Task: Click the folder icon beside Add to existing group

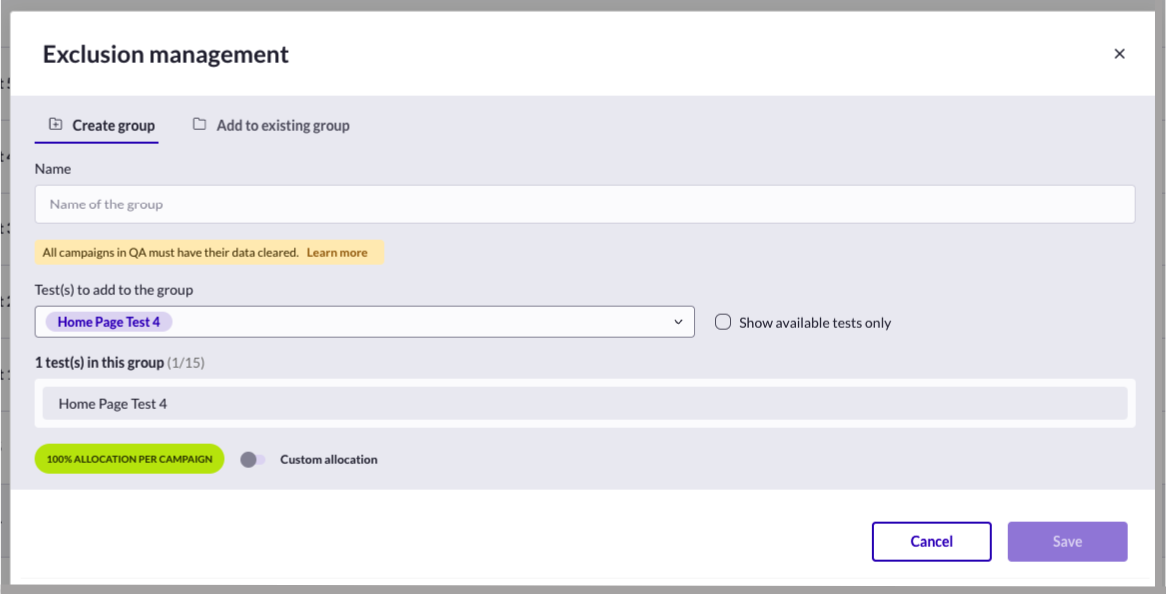Action: click(x=199, y=124)
